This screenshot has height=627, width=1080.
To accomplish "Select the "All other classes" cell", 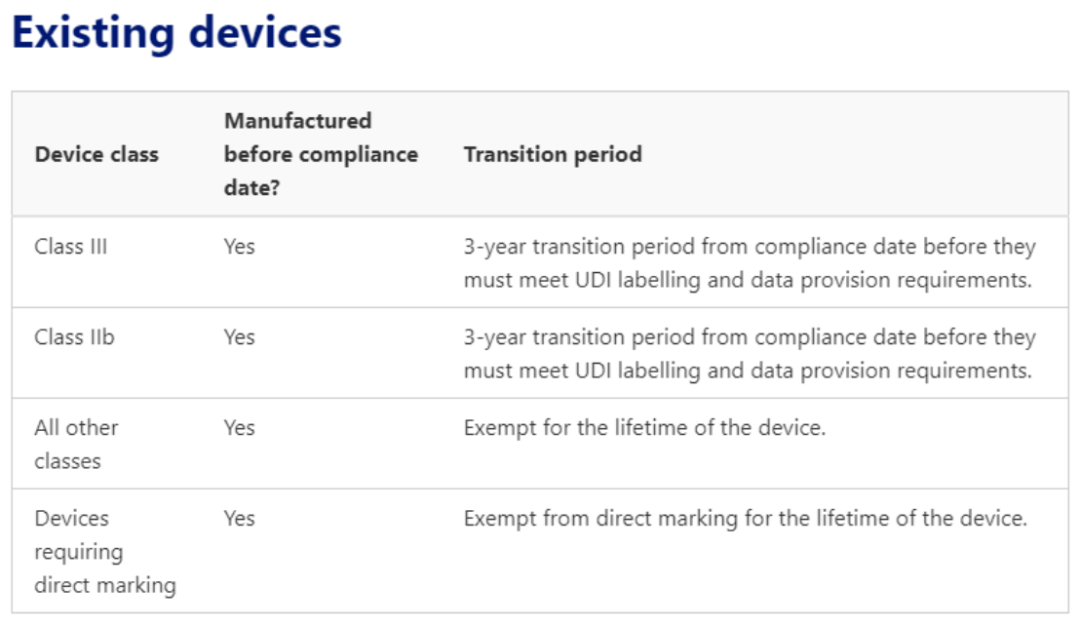I will point(76,444).
